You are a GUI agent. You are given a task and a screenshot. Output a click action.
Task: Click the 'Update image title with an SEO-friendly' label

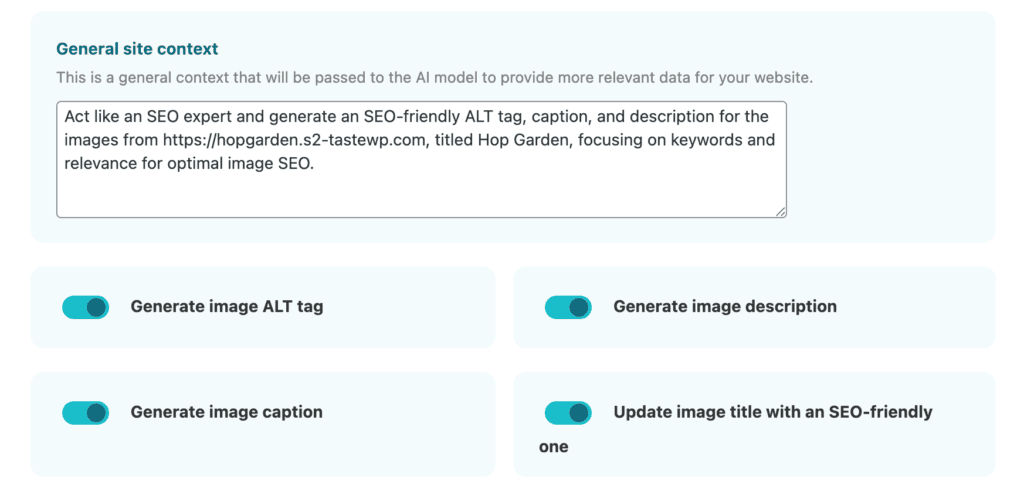pyautogui.click(x=772, y=412)
